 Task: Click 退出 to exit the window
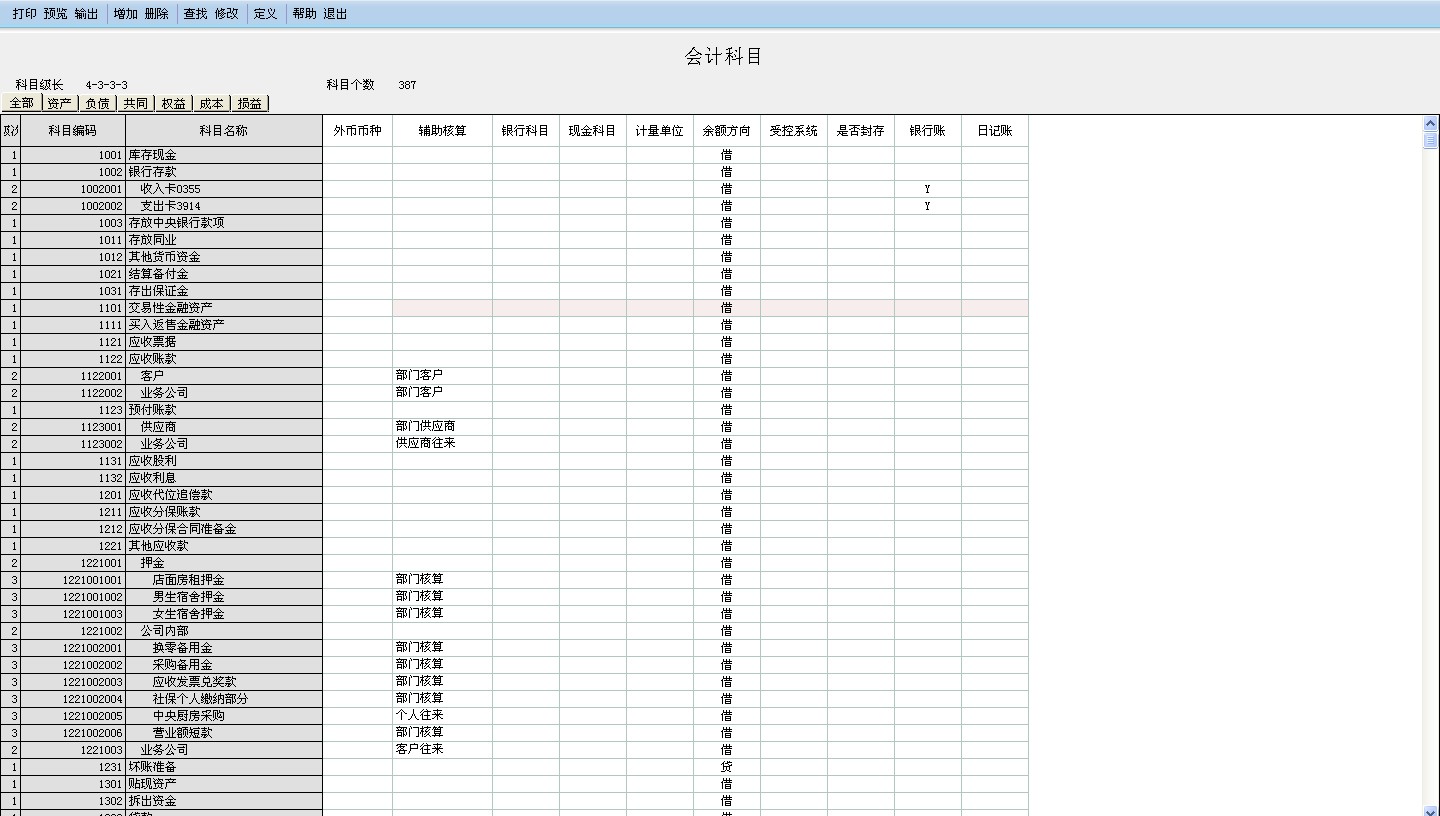pyautogui.click(x=336, y=14)
